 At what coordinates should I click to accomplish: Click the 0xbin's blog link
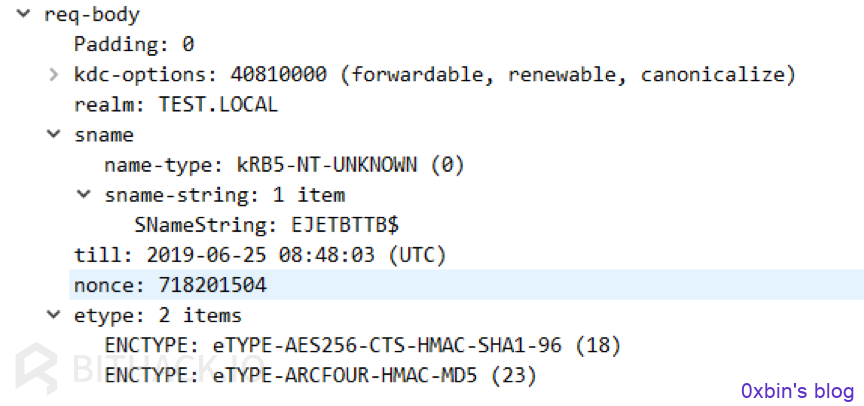click(x=797, y=391)
